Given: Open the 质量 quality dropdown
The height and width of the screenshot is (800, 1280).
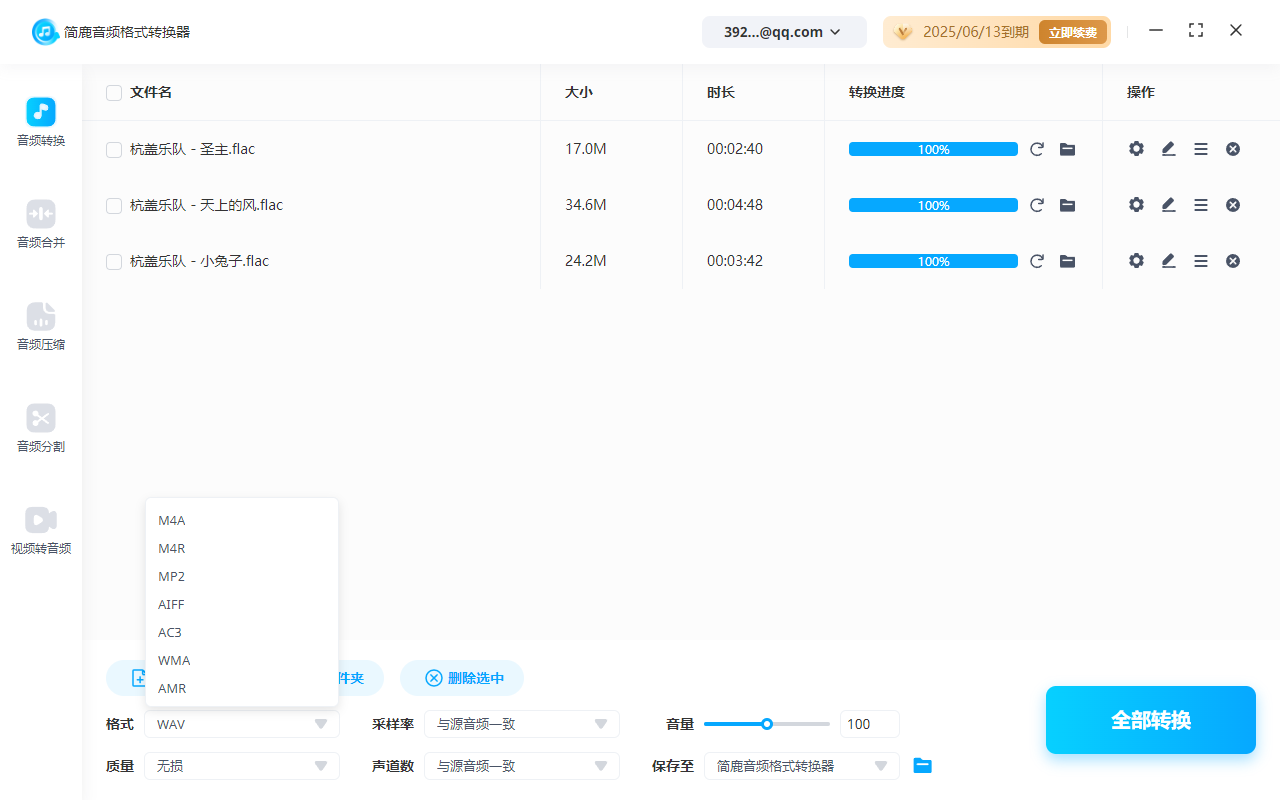Looking at the screenshot, I should coord(242,766).
